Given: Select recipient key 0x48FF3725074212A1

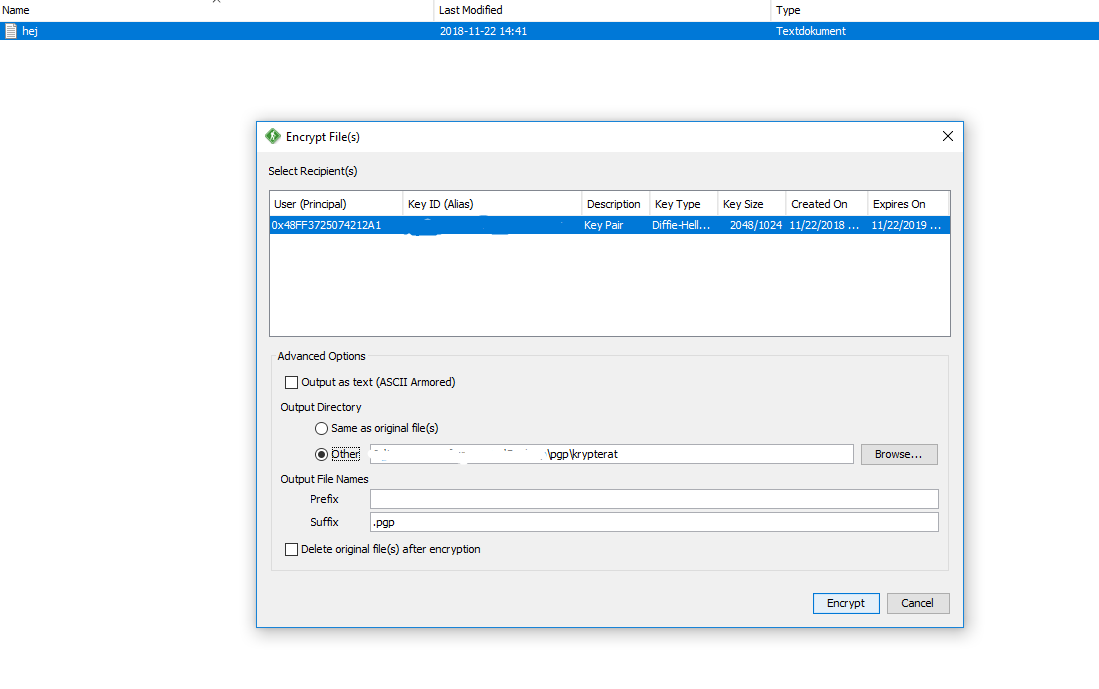Looking at the screenshot, I should [x=326, y=226].
